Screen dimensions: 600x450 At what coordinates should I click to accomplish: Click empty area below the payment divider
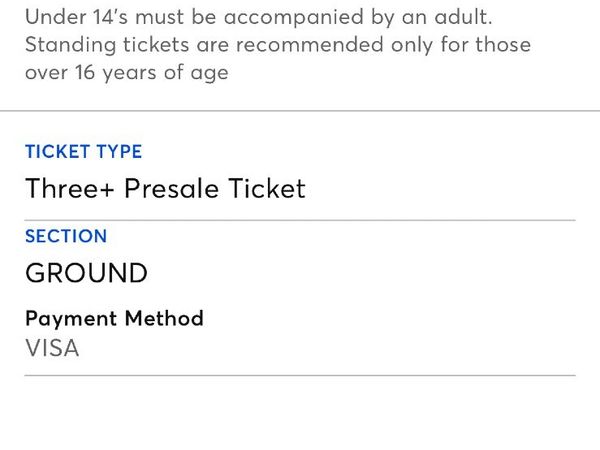pos(300,415)
